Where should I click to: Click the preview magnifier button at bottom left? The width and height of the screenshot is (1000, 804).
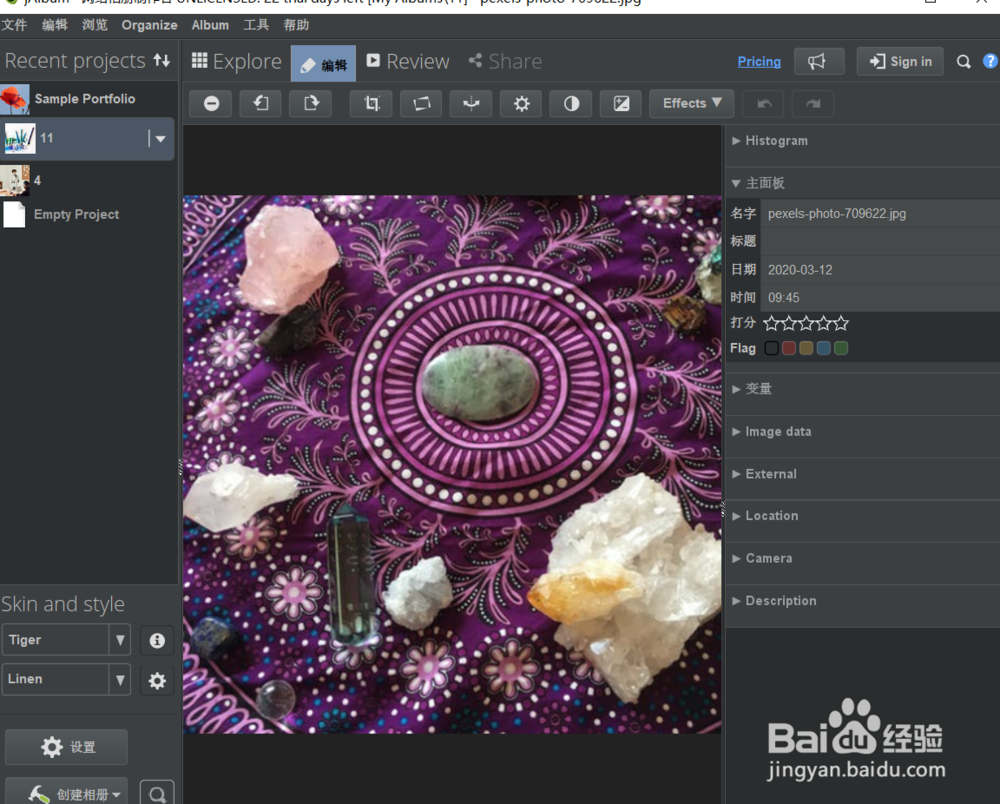click(157, 793)
